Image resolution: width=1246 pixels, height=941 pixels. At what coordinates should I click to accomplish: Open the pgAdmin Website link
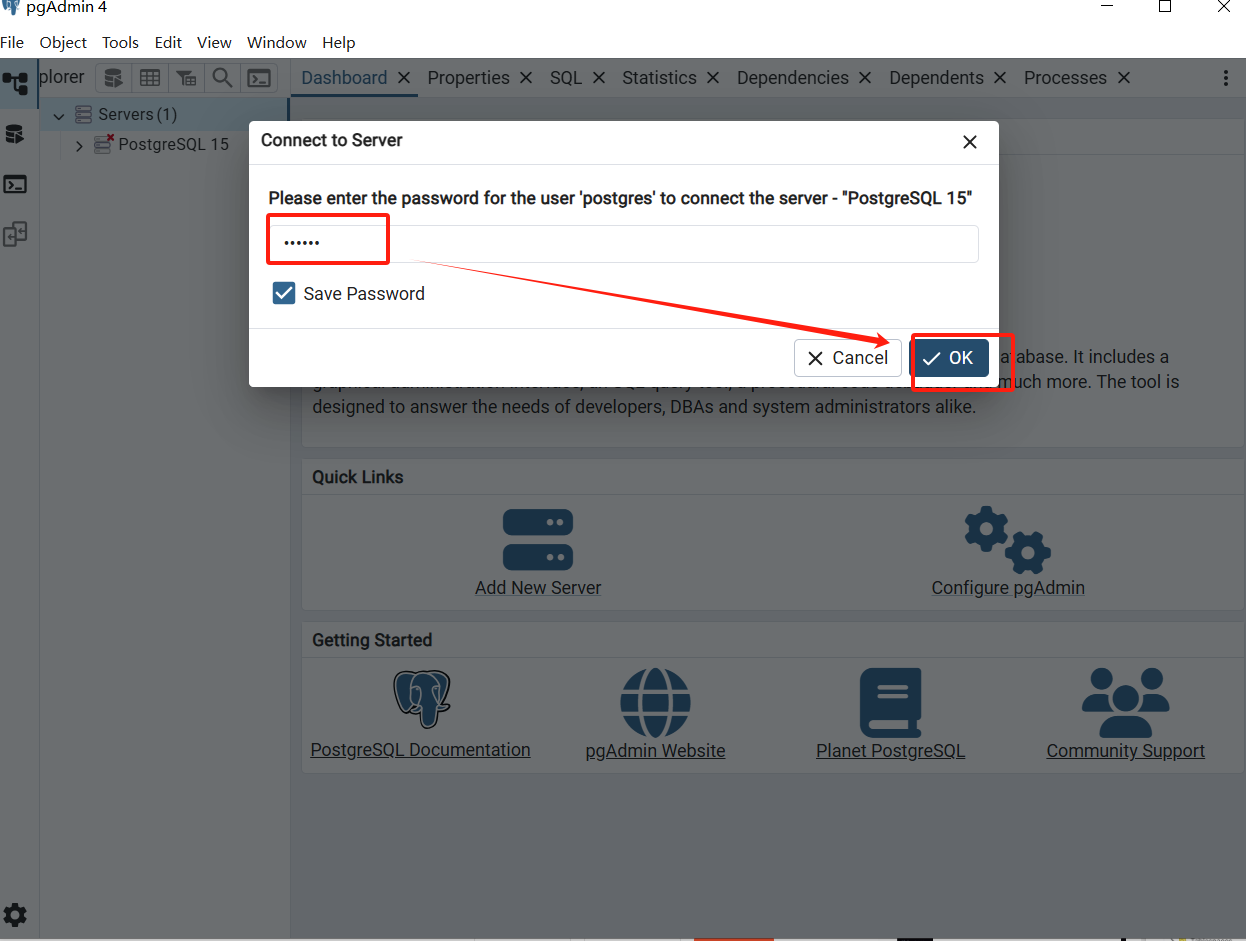click(655, 751)
